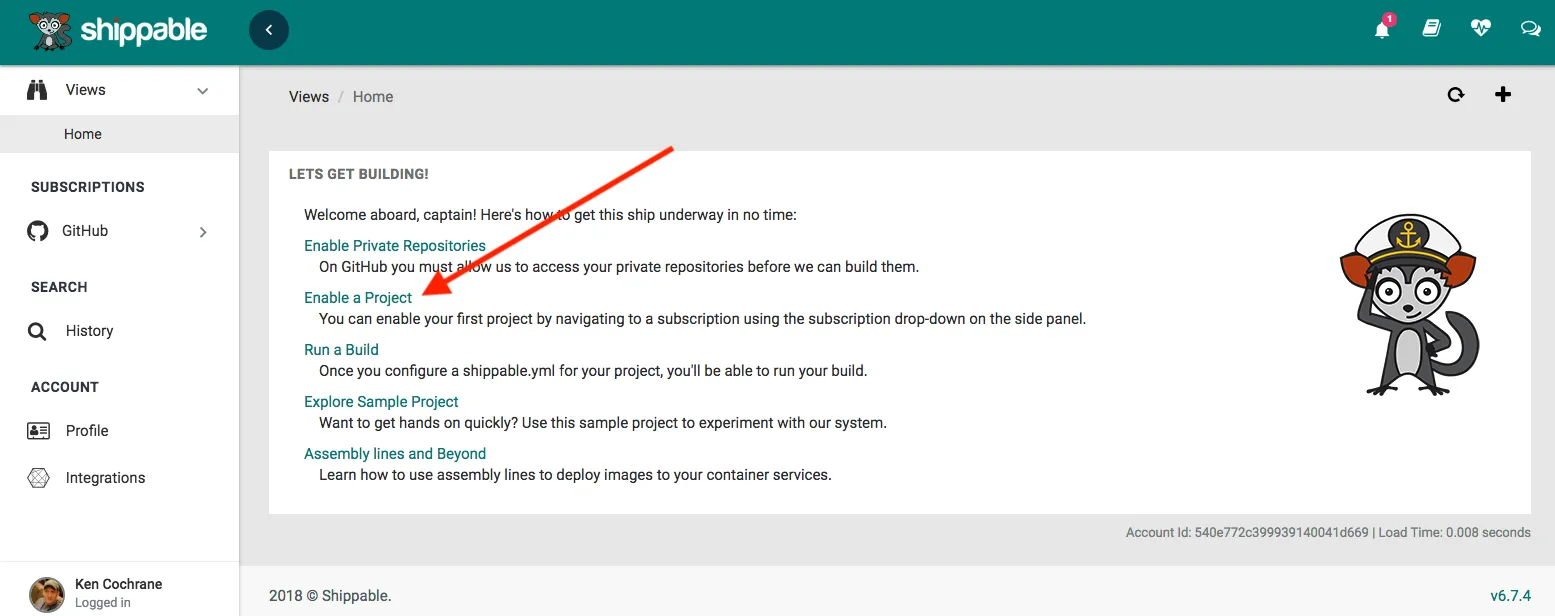Click the History magnifier icon
The height and width of the screenshot is (616, 1555).
37,331
